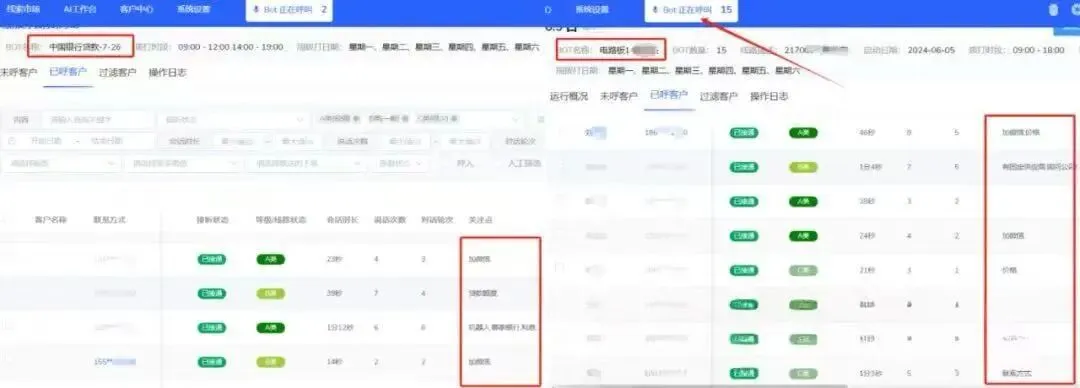Click the 已接通 badge in the 1分4秒 row
The height and width of the screenshot is (388, 1080).
[744, 167]
